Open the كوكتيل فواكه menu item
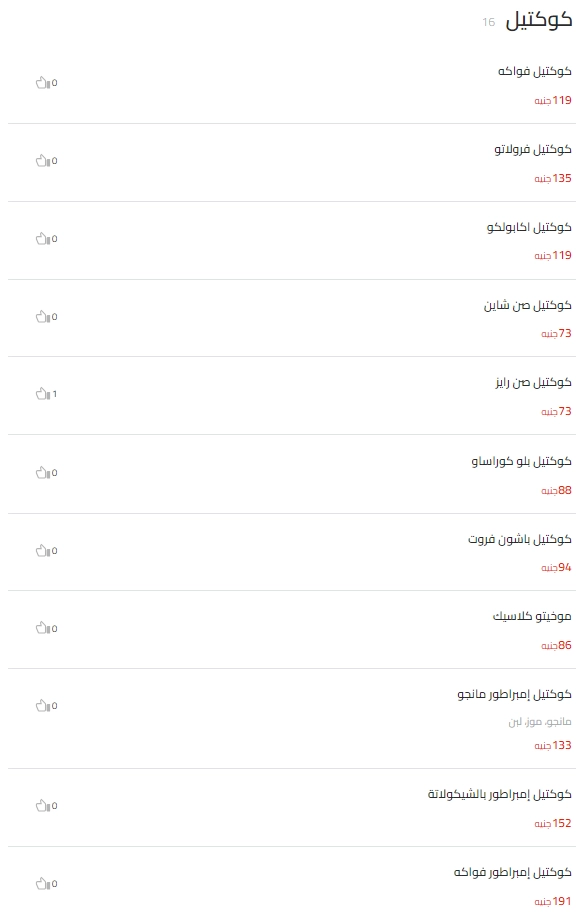The height and width of the screenshot is (923, 585). point(534,71)
